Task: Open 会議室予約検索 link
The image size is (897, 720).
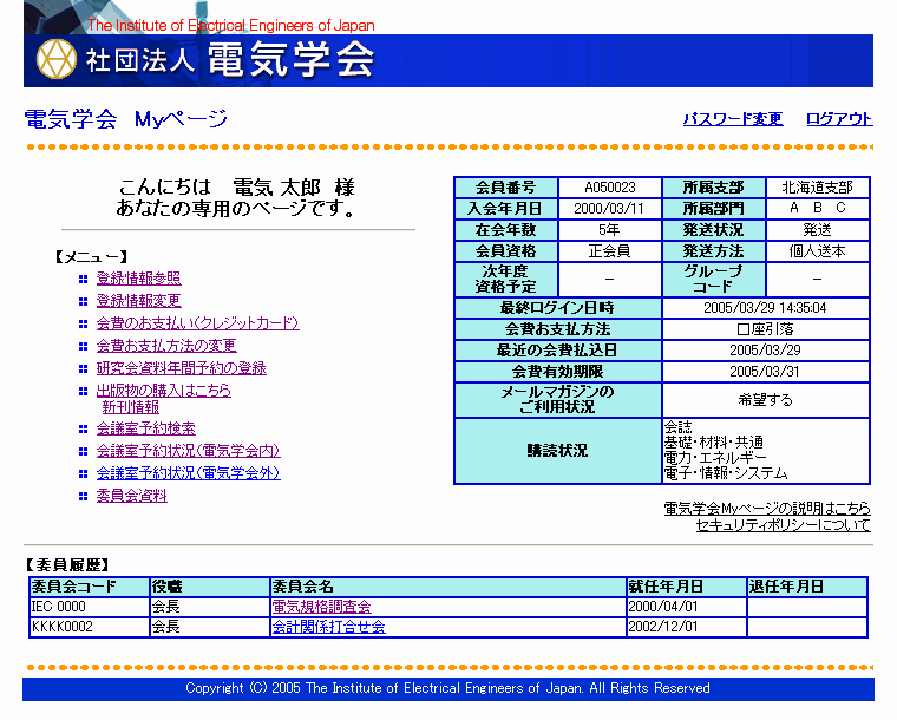Action: coord(146,429)
